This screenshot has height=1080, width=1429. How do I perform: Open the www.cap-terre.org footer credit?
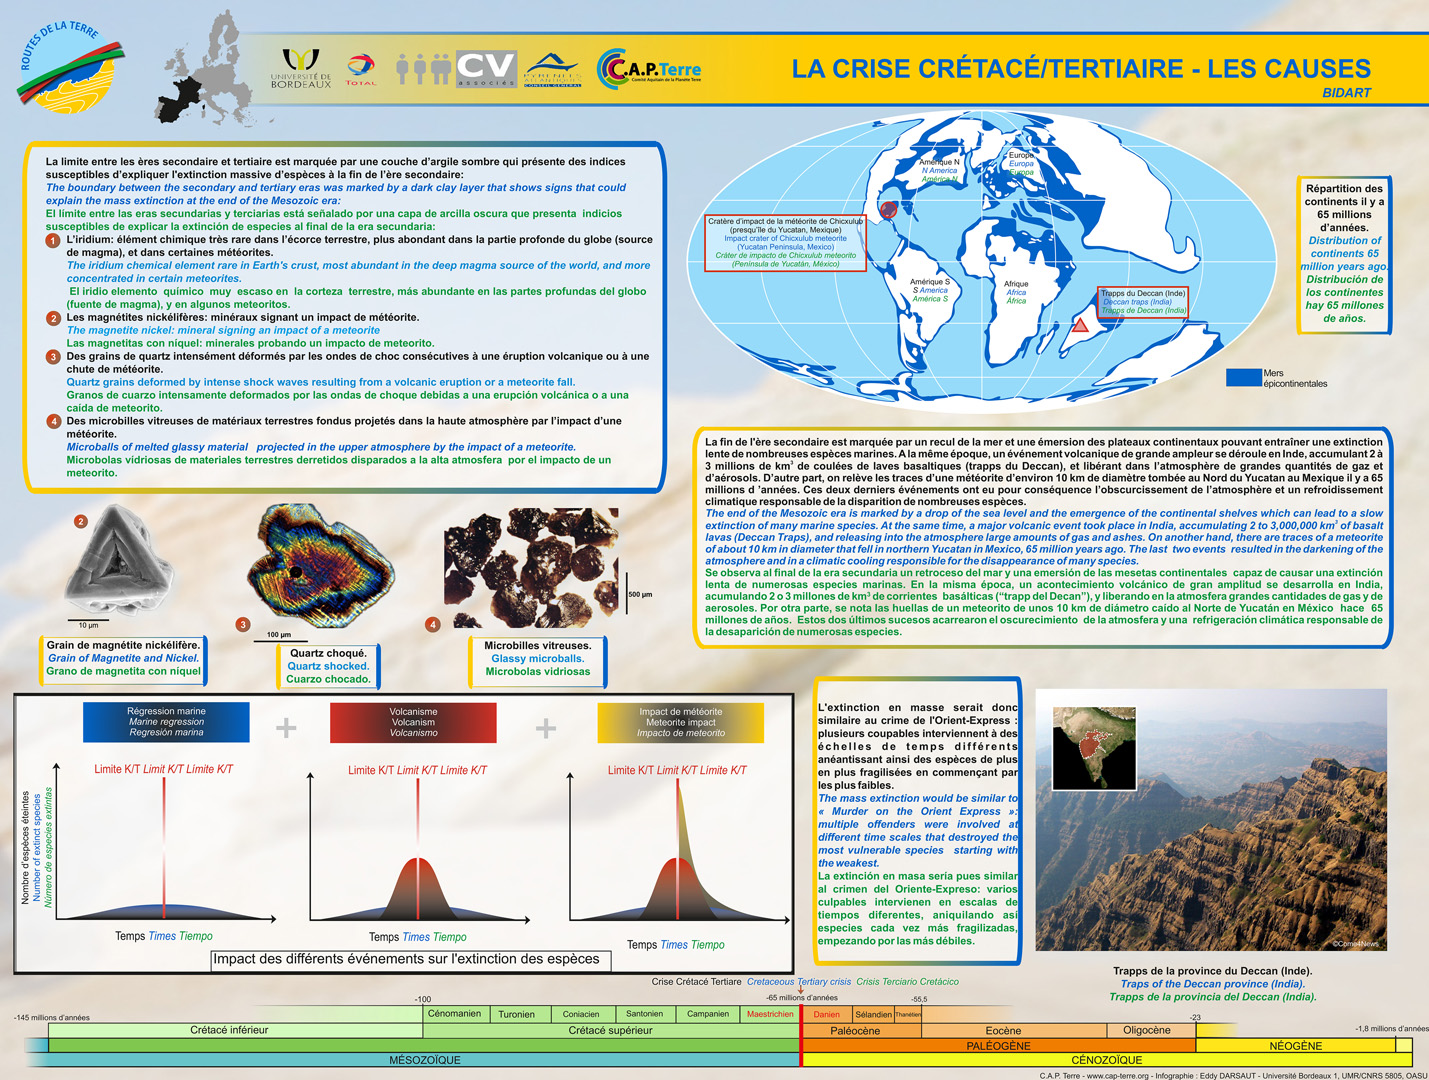(1120, 1076)
